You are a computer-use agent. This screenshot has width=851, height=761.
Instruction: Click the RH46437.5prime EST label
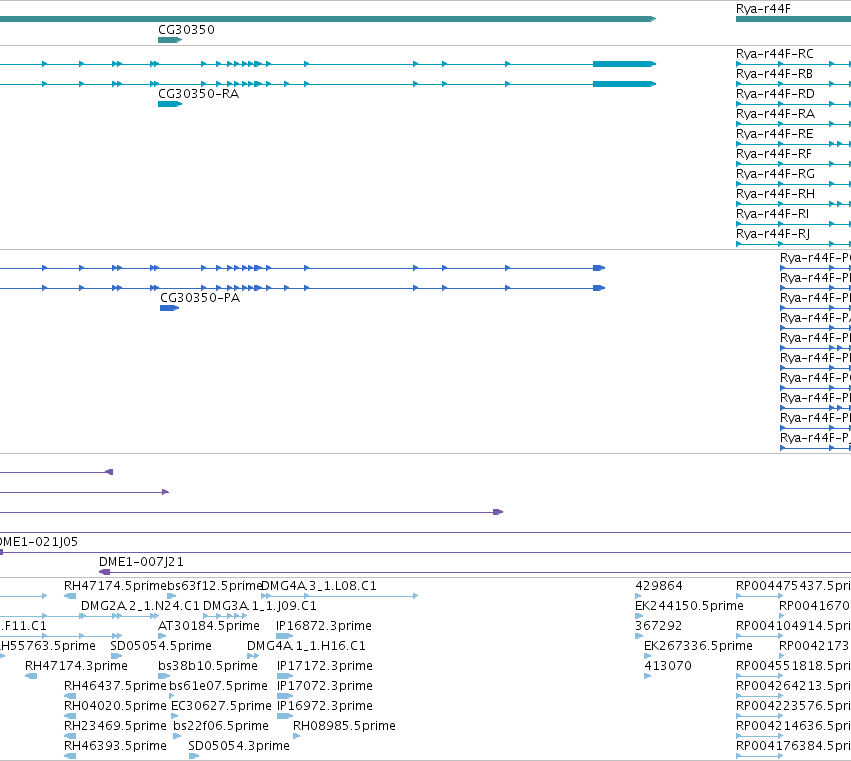pos(115,686)
